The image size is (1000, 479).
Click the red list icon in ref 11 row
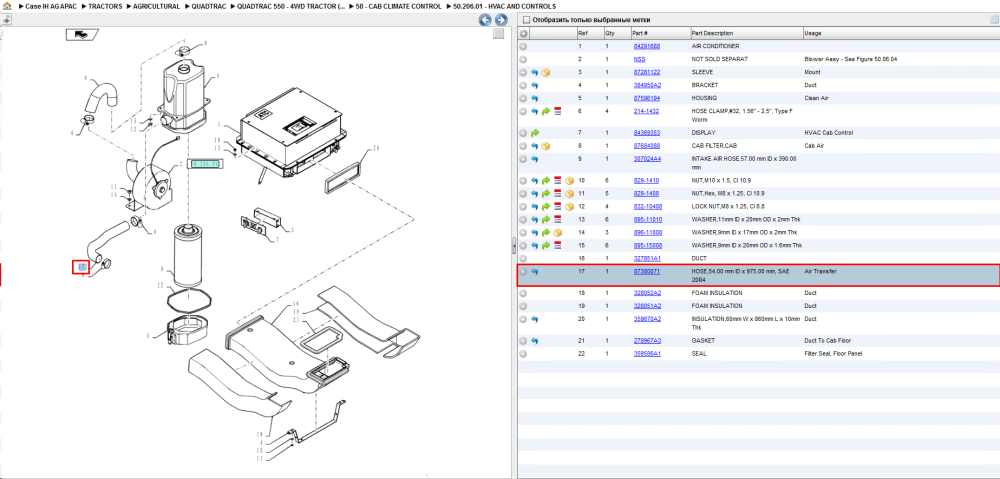(x=557, y=194)
